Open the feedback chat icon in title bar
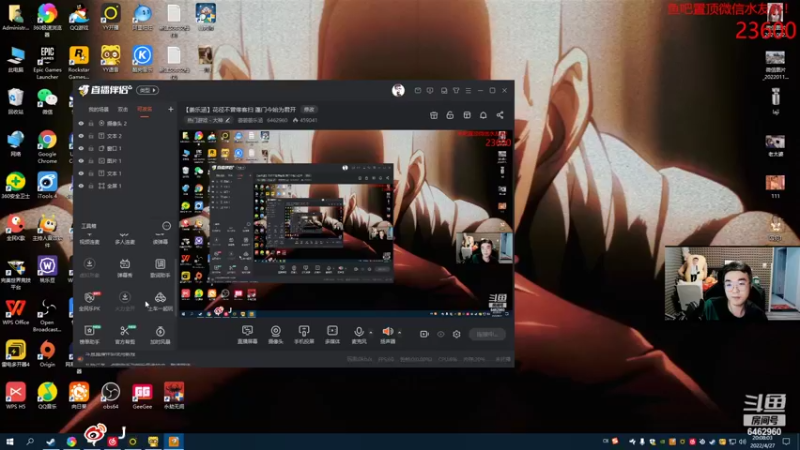 click(x=430, y=90)
